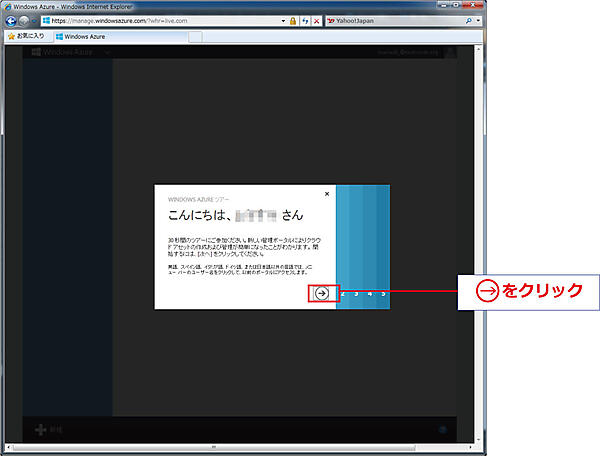Jump to tour step 3
This screenshot has height=456, width=600.
356,294
